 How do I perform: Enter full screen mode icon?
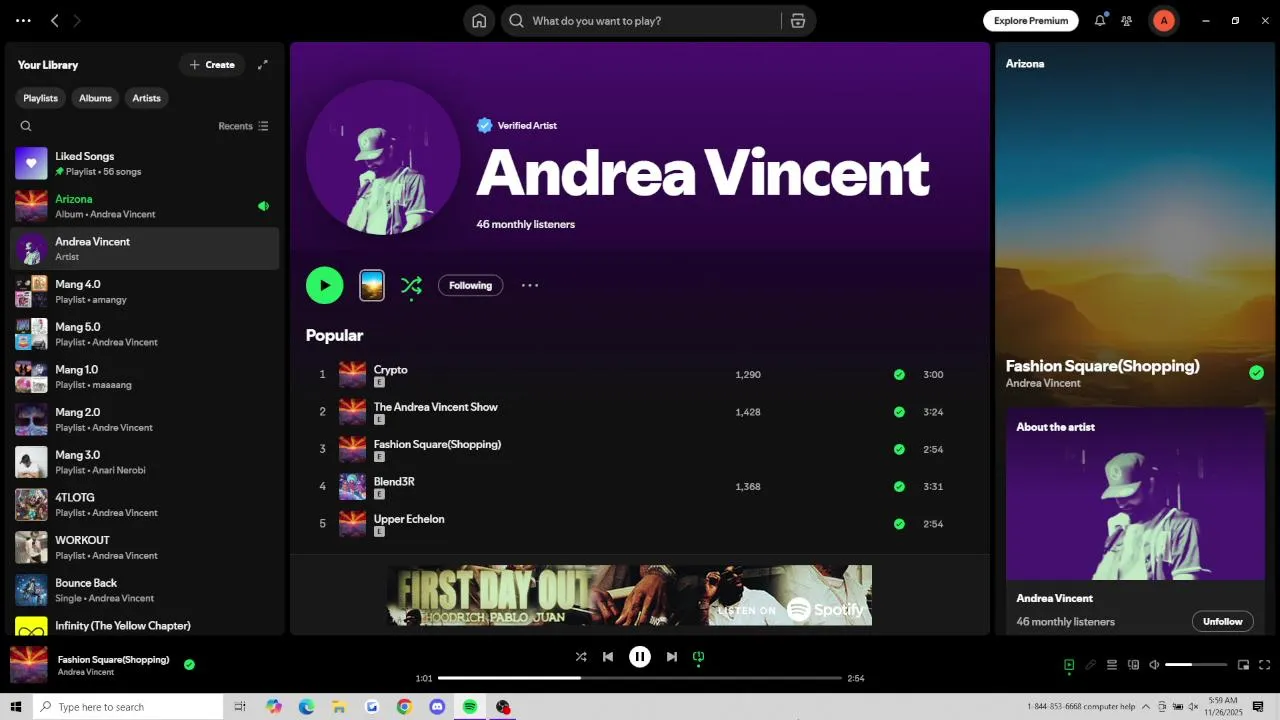coord(1265,665)
